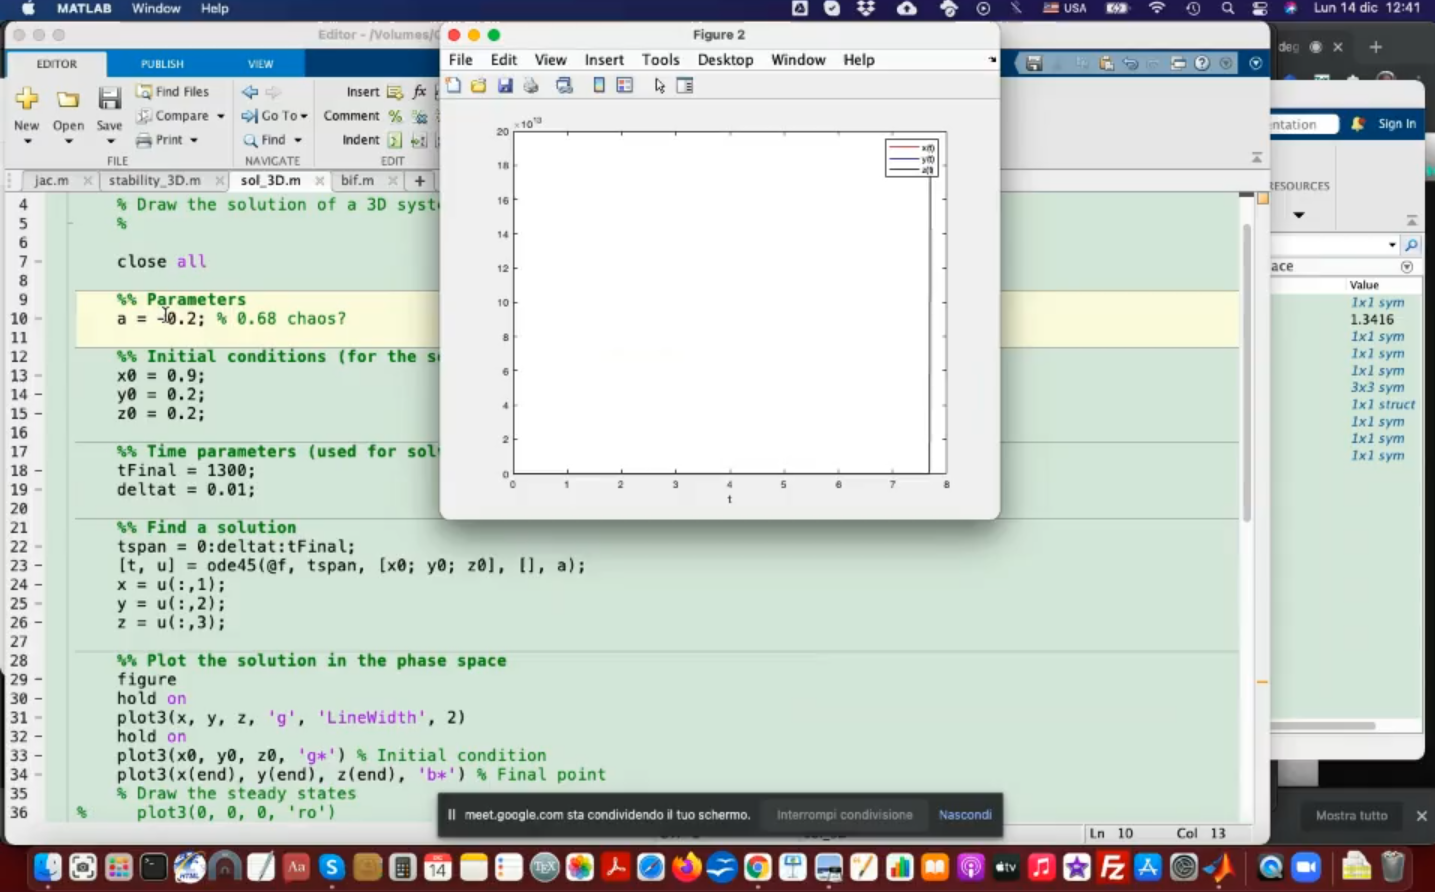The height and width of the screenshot is (892, 1435).
Task: Click the Print Figure icon in Figure 2
Action: tap(531, 86)
